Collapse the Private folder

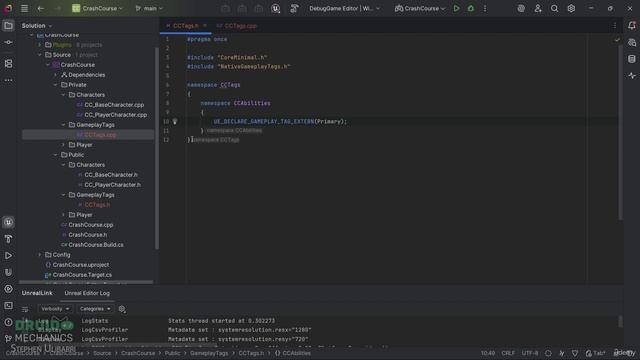56,85
